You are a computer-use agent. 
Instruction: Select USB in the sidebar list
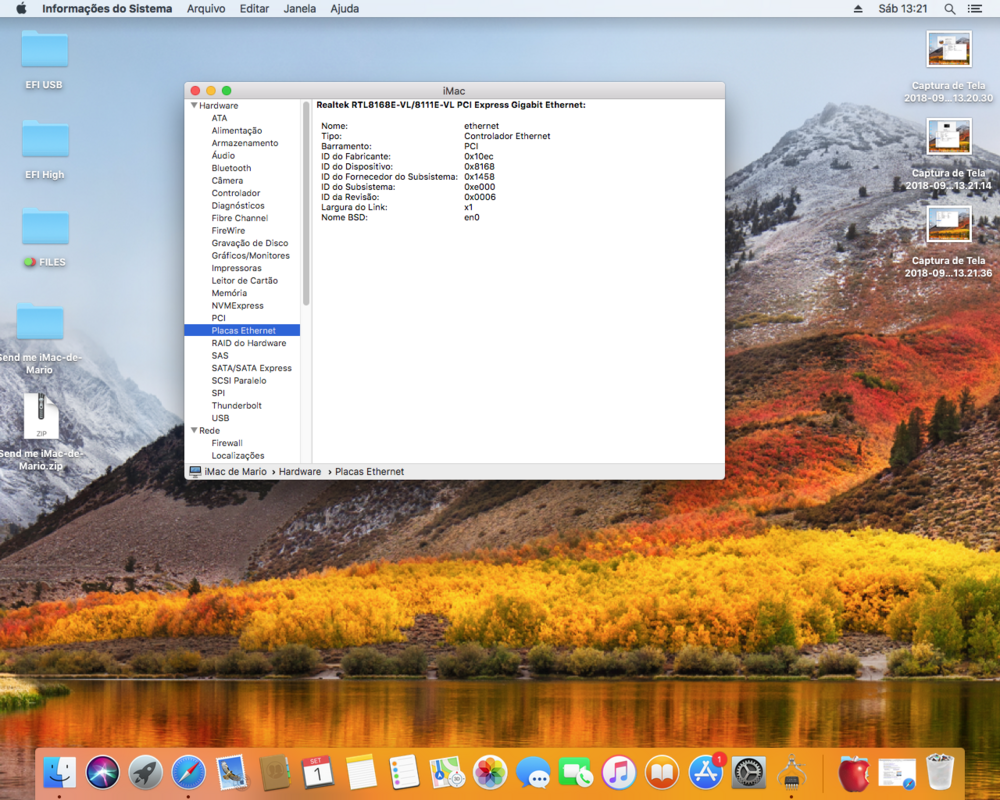[x=220, y=418]
